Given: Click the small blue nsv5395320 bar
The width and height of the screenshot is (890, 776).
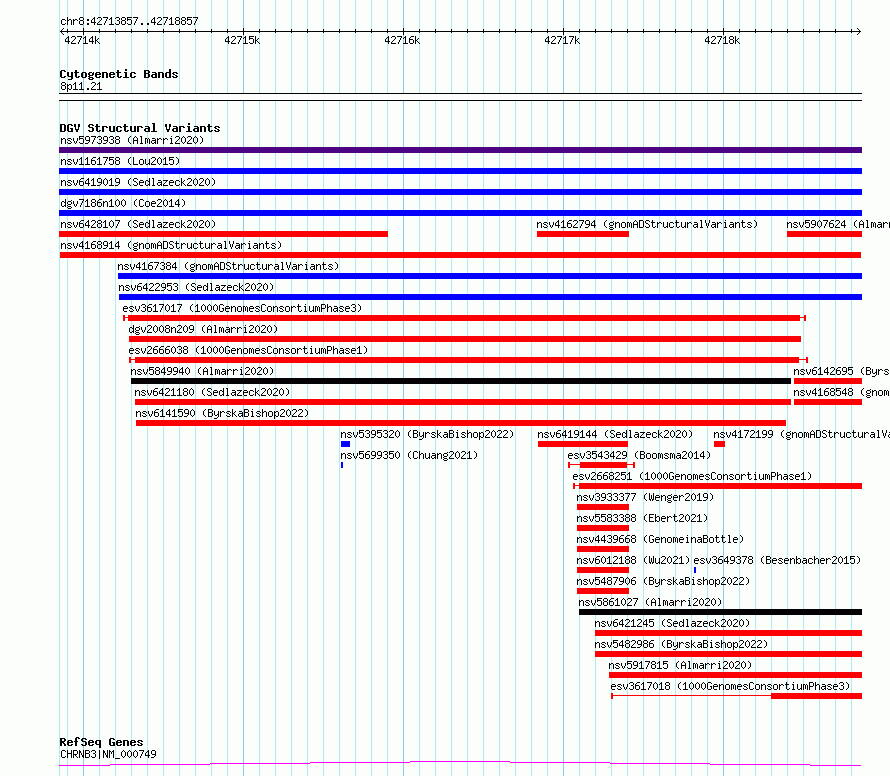Looking at the screenshot, I should [345, 444].
